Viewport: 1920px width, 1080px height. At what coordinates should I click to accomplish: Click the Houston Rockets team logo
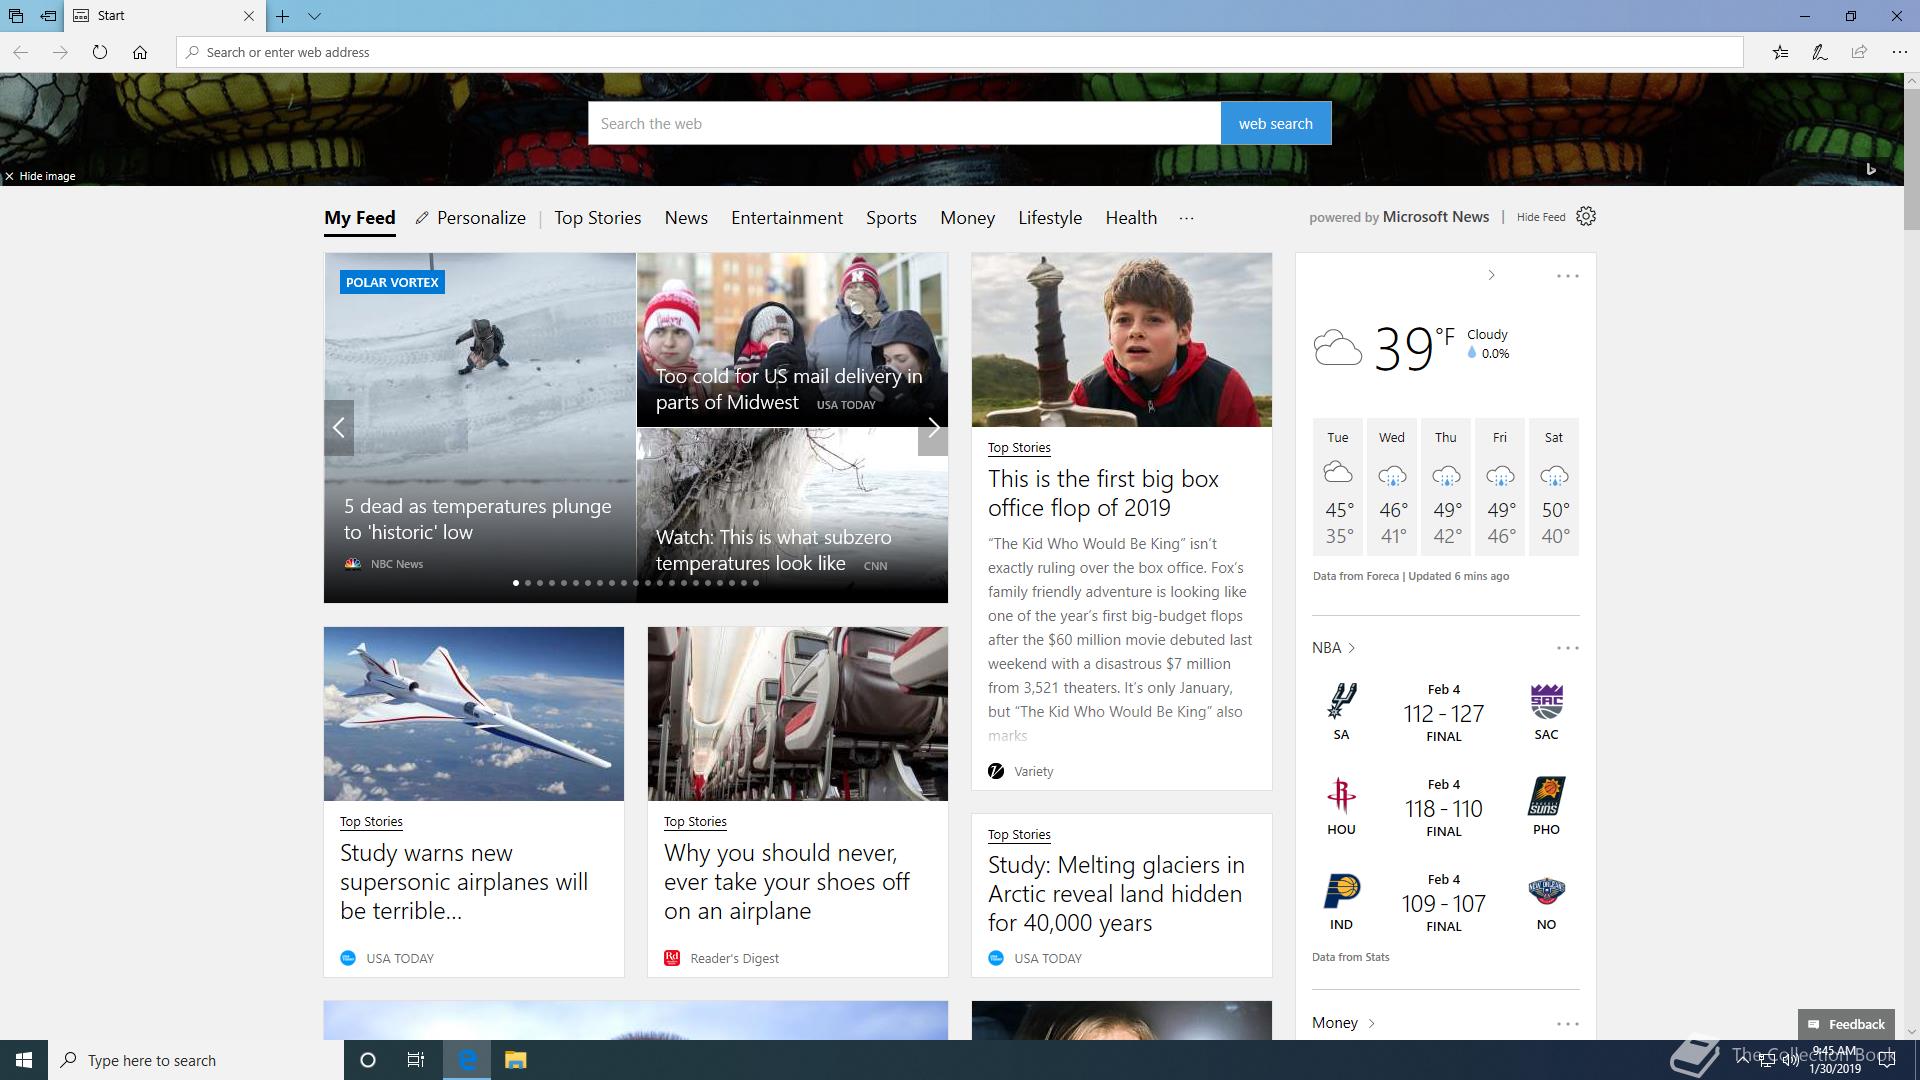[1341, 796]
